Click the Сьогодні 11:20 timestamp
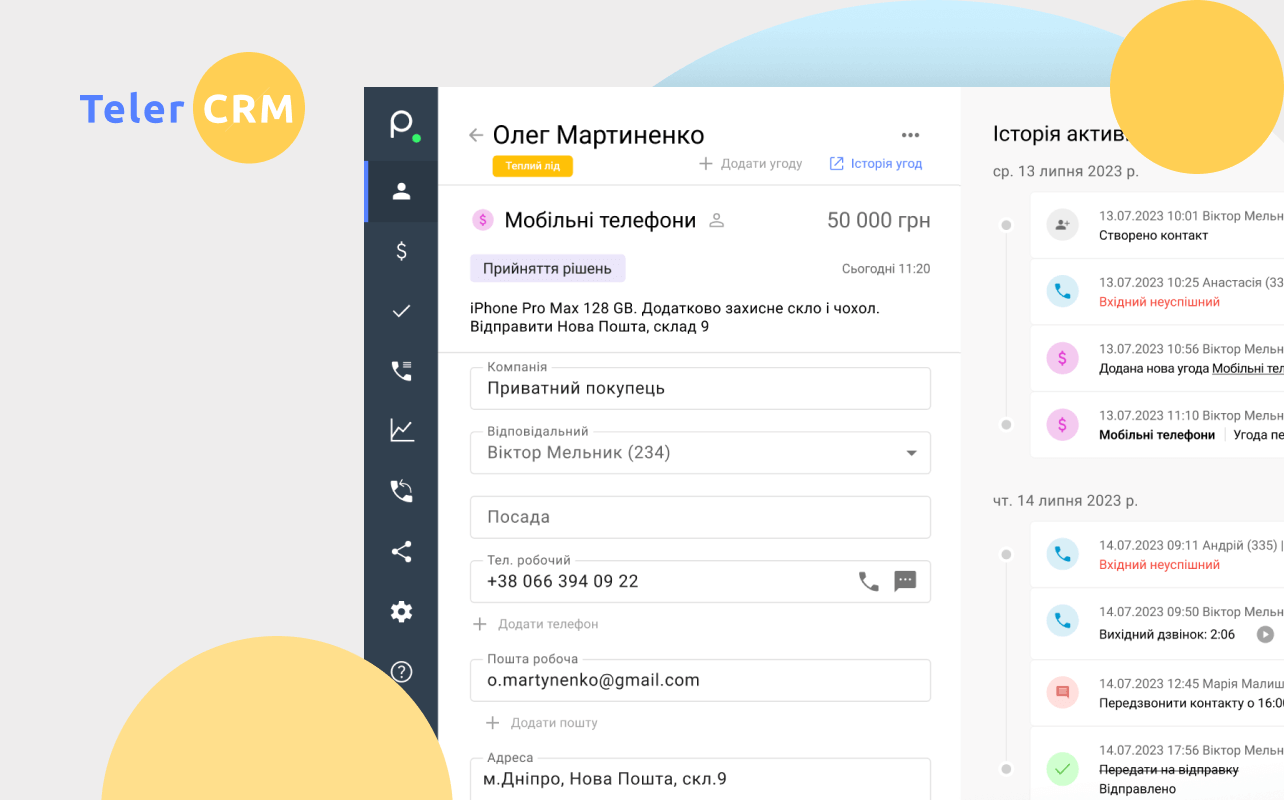Screen dimensions: 1284x800 886,269
